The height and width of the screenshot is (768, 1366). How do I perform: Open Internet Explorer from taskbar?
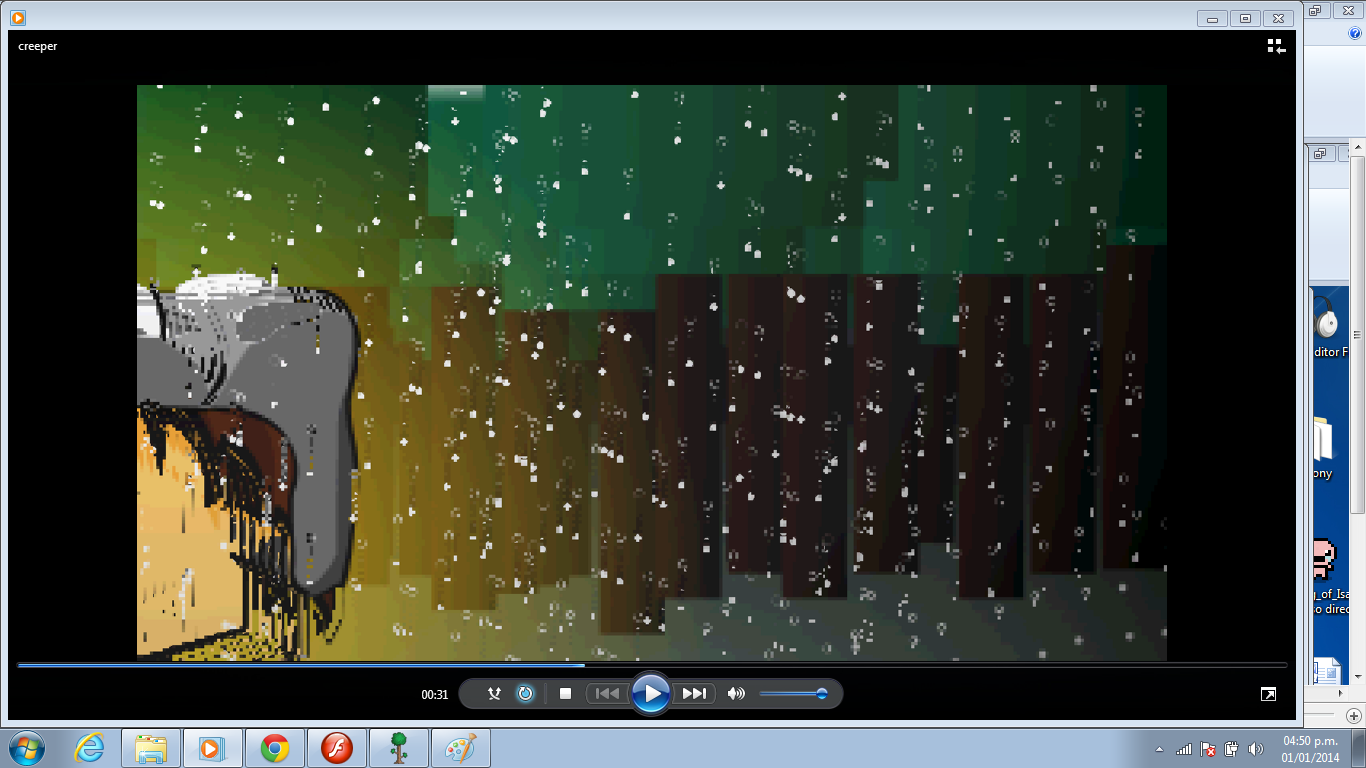coord(89,748)
